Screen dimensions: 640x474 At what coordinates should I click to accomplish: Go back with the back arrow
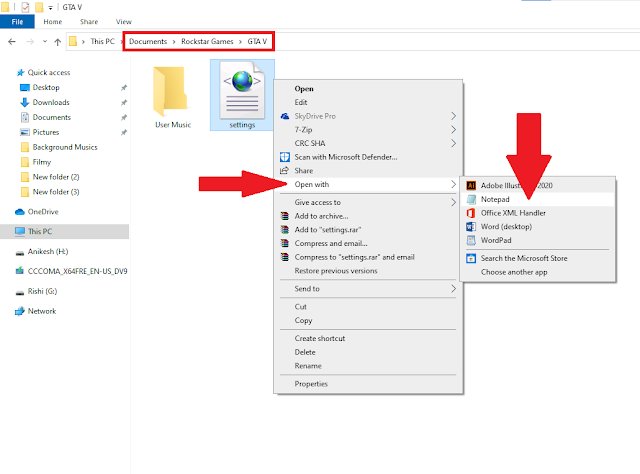[12, 42]
